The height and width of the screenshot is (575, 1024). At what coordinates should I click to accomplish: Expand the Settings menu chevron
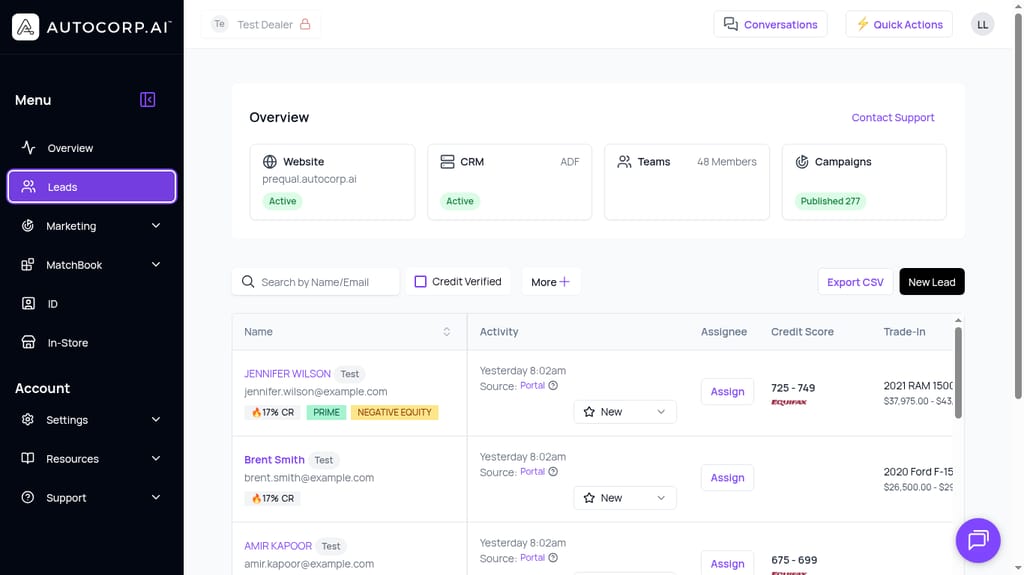click(x=156, y=419)
